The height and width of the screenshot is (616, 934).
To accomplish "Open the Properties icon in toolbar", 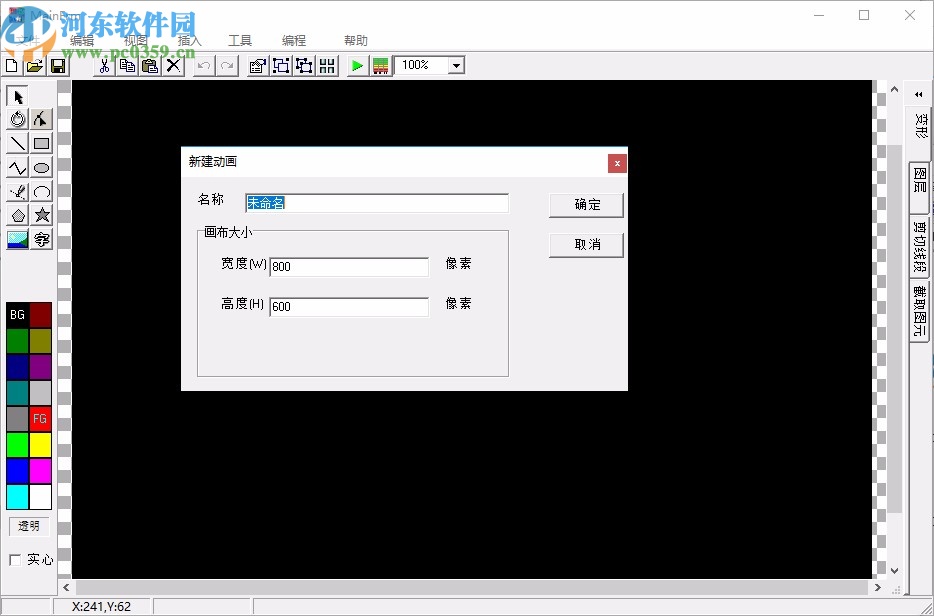I will click(x=257, y=66).
